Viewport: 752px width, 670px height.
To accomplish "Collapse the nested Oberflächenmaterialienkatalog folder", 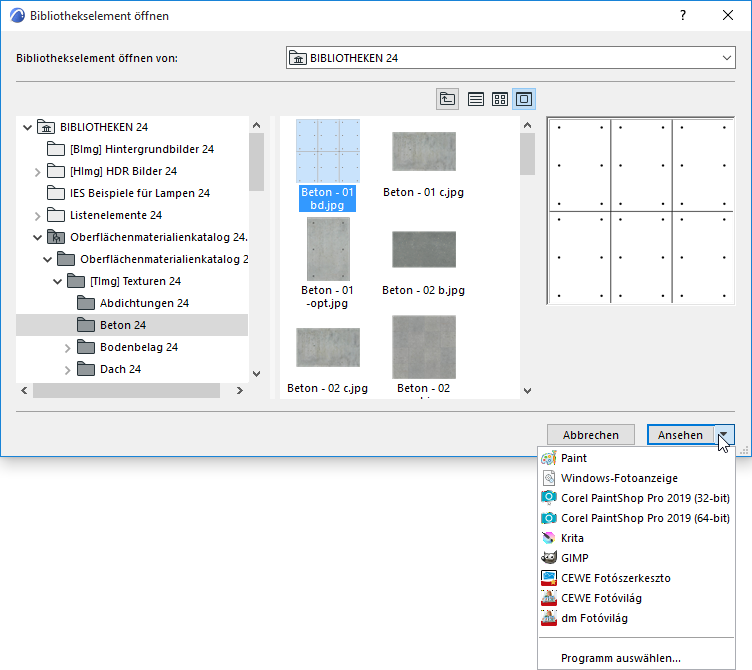I will 47,259.
